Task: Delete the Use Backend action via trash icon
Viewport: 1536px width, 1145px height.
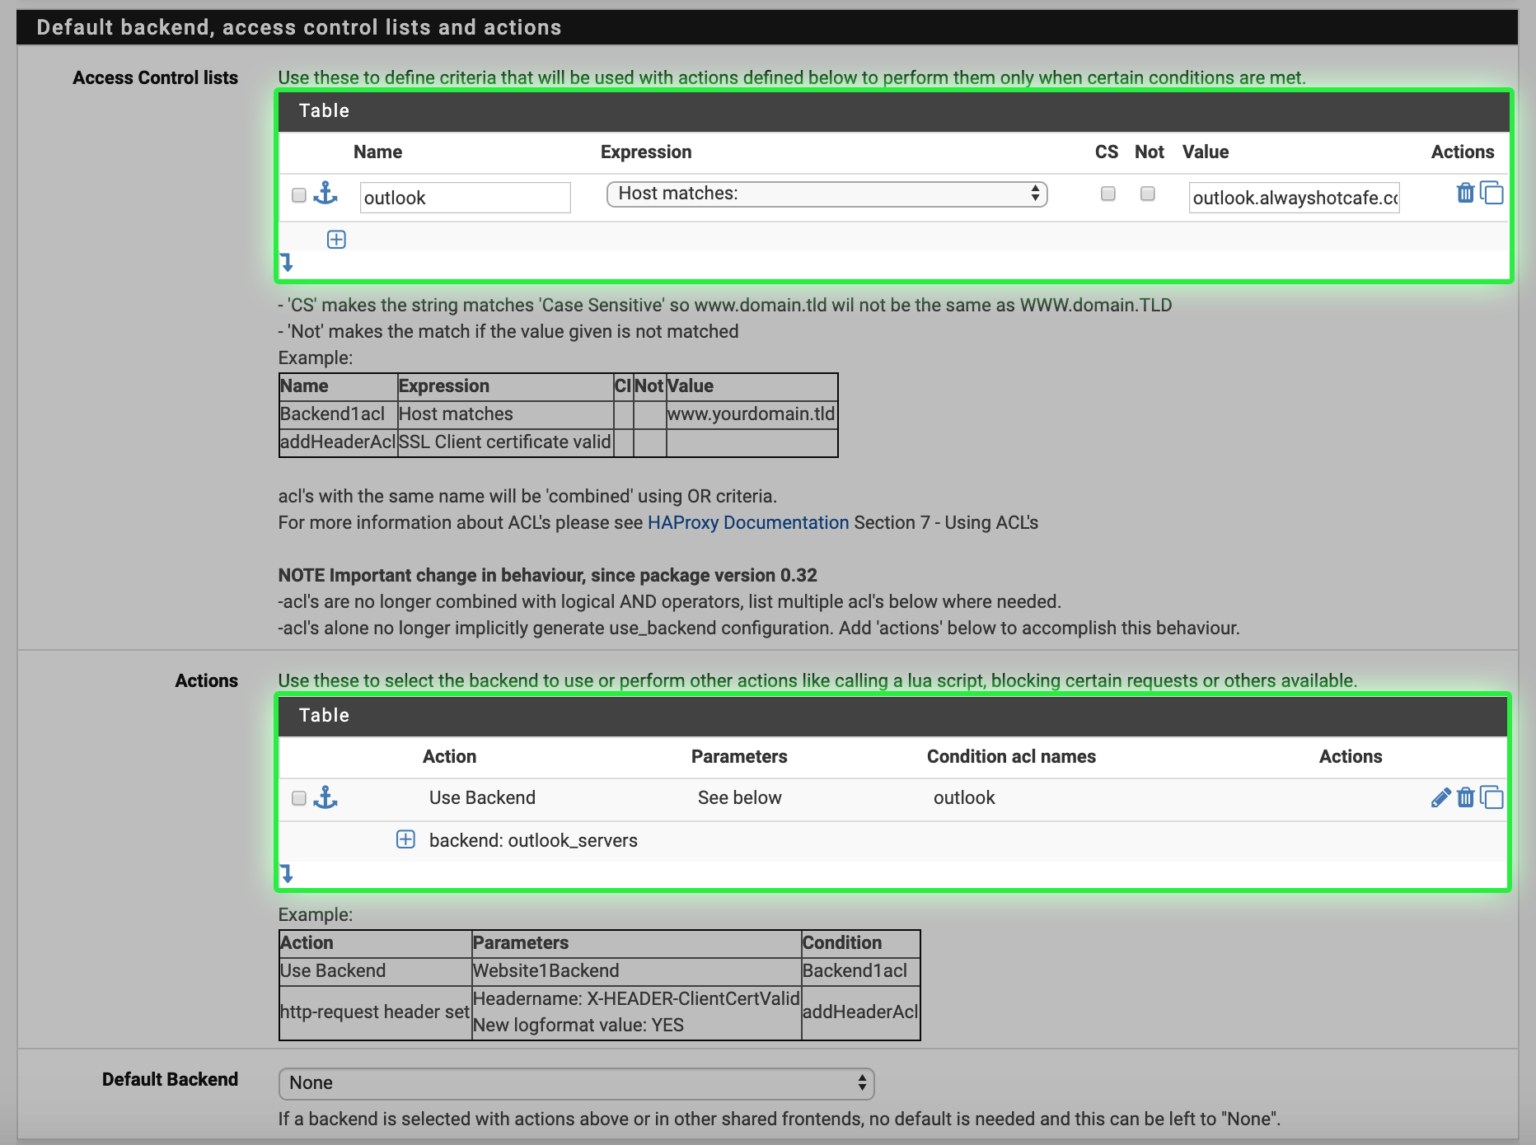Action: point(1465,797)
